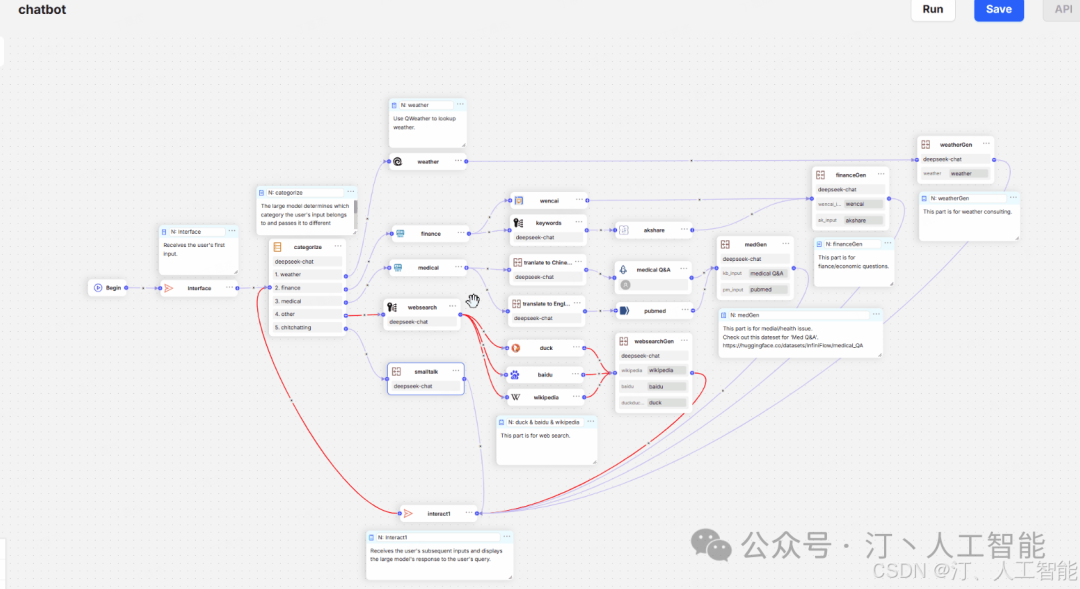
Task: Click the keywords node icon
Action: [519, 223]
